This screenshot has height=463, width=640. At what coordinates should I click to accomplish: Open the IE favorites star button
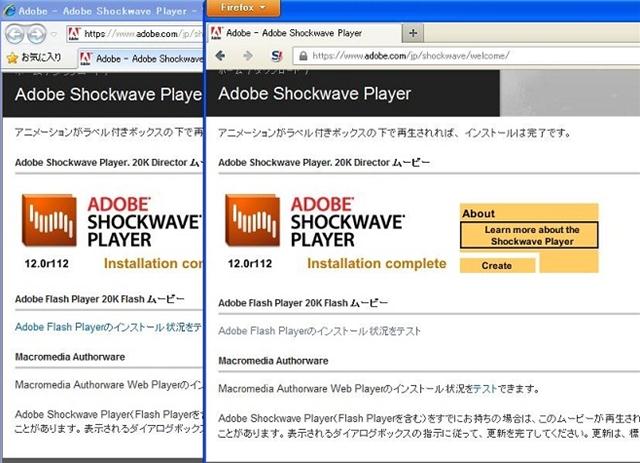tap(34, 58)
